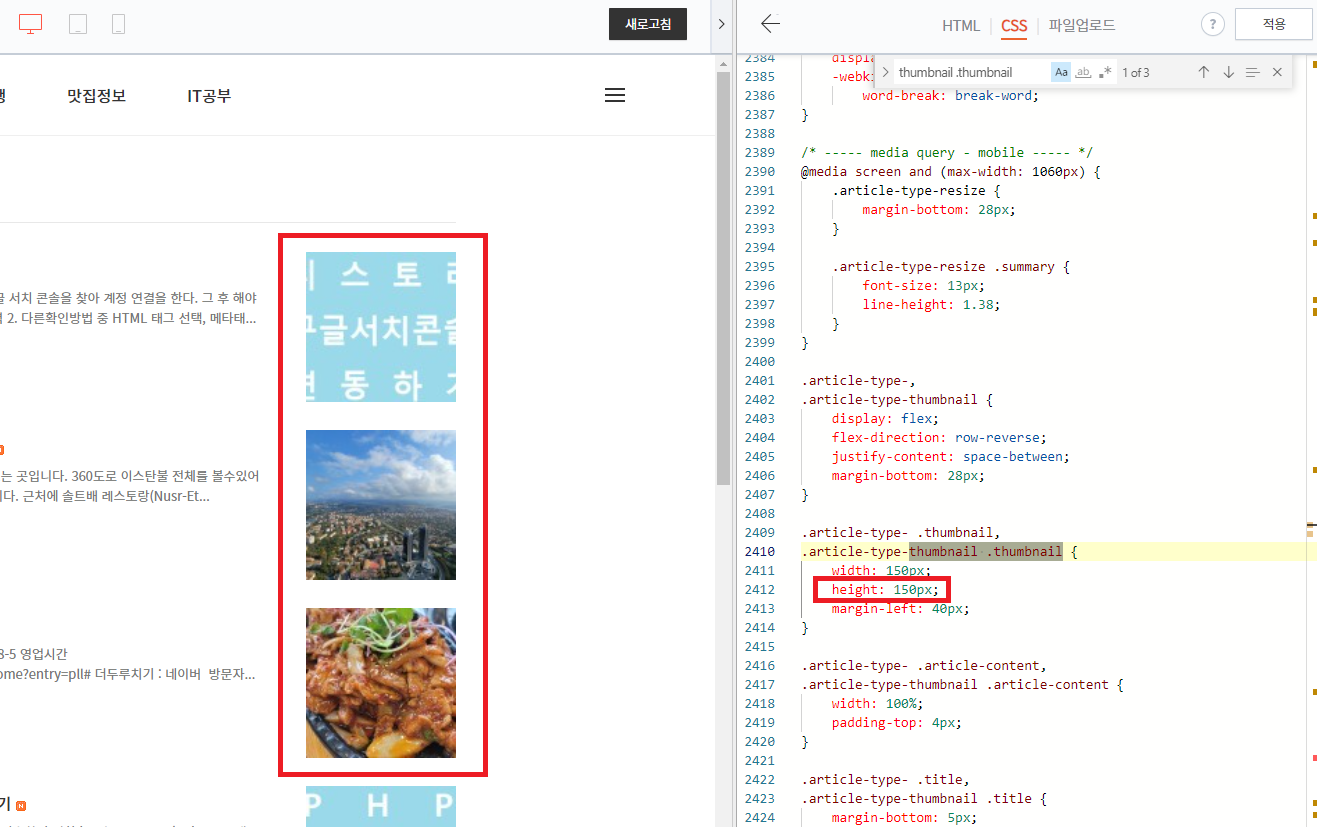This screenshot has width=1317, height=827.
Task: Click the Istanbul city skyline thumbnail
Action: coord(381,505)
